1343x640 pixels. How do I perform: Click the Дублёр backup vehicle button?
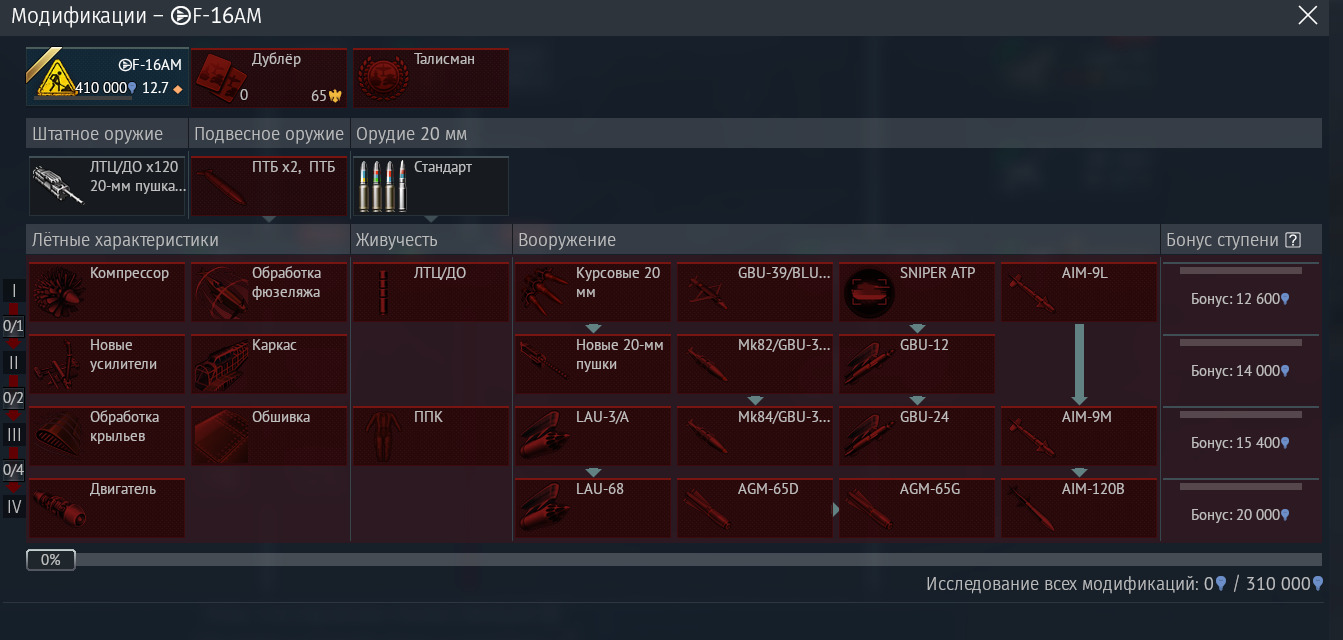(268, 77)
